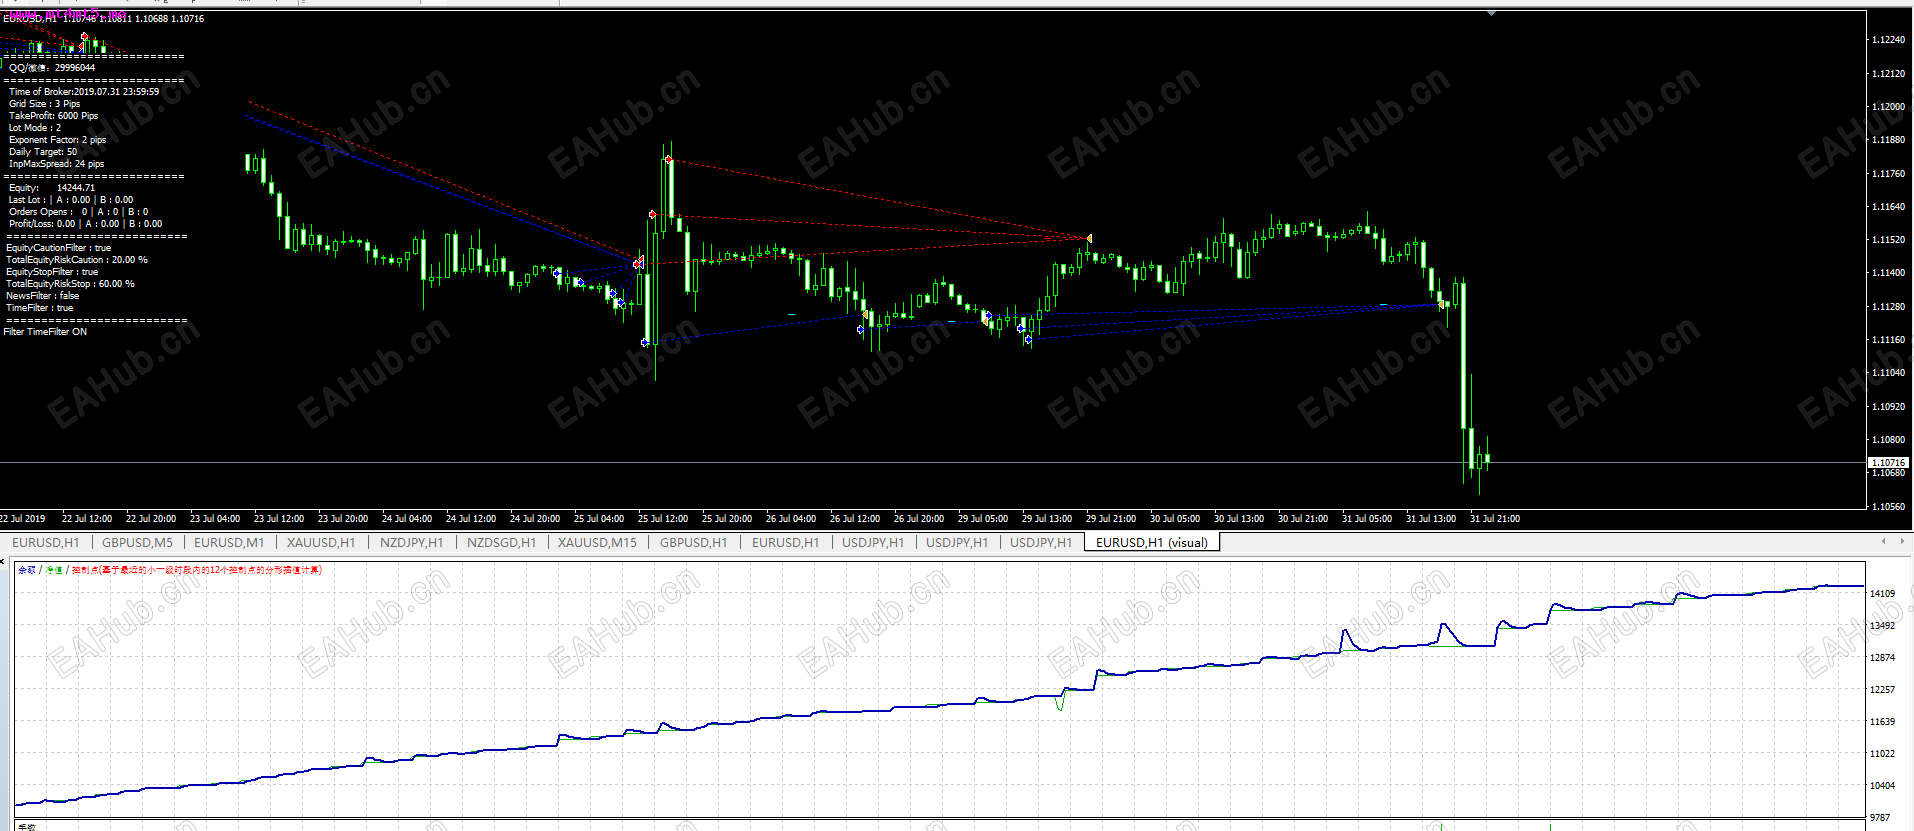The height and width of the screenshot is (831, 1914).
Task: Close the strategy tester panel with the x
Action: point(4,561)
